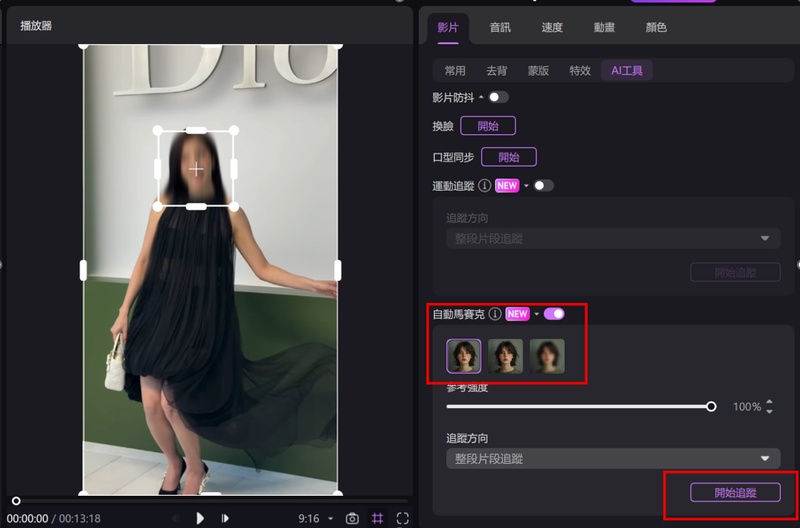Screen dimensions: 800x528
Task: Toggle the 影片防抖 switch
Action: 498,97
